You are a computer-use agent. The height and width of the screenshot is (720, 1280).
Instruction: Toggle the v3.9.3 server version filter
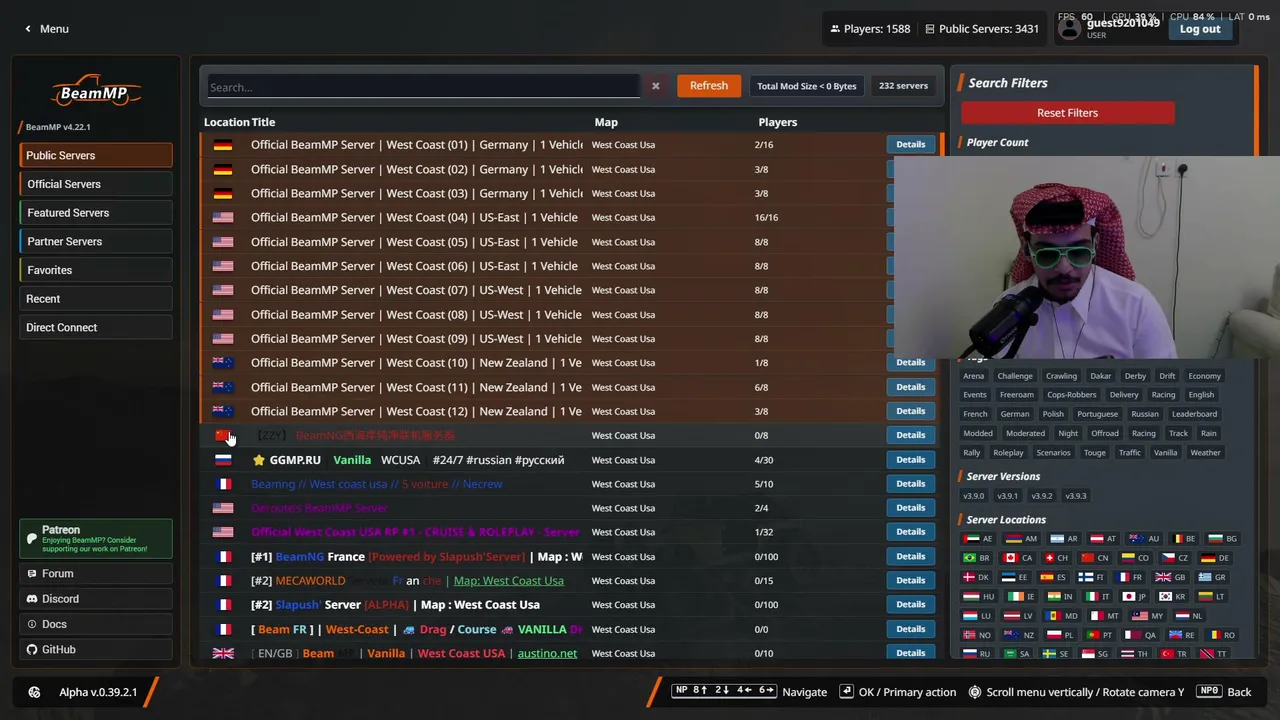coord(1076,496)
